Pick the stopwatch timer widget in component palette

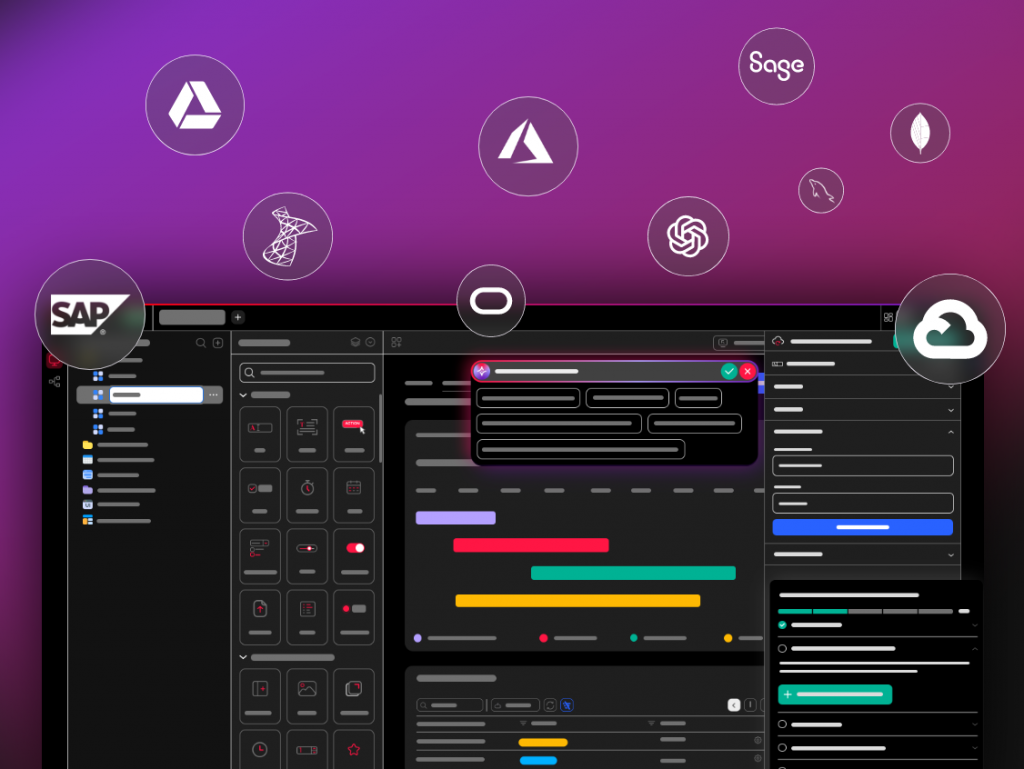[307, 488]
